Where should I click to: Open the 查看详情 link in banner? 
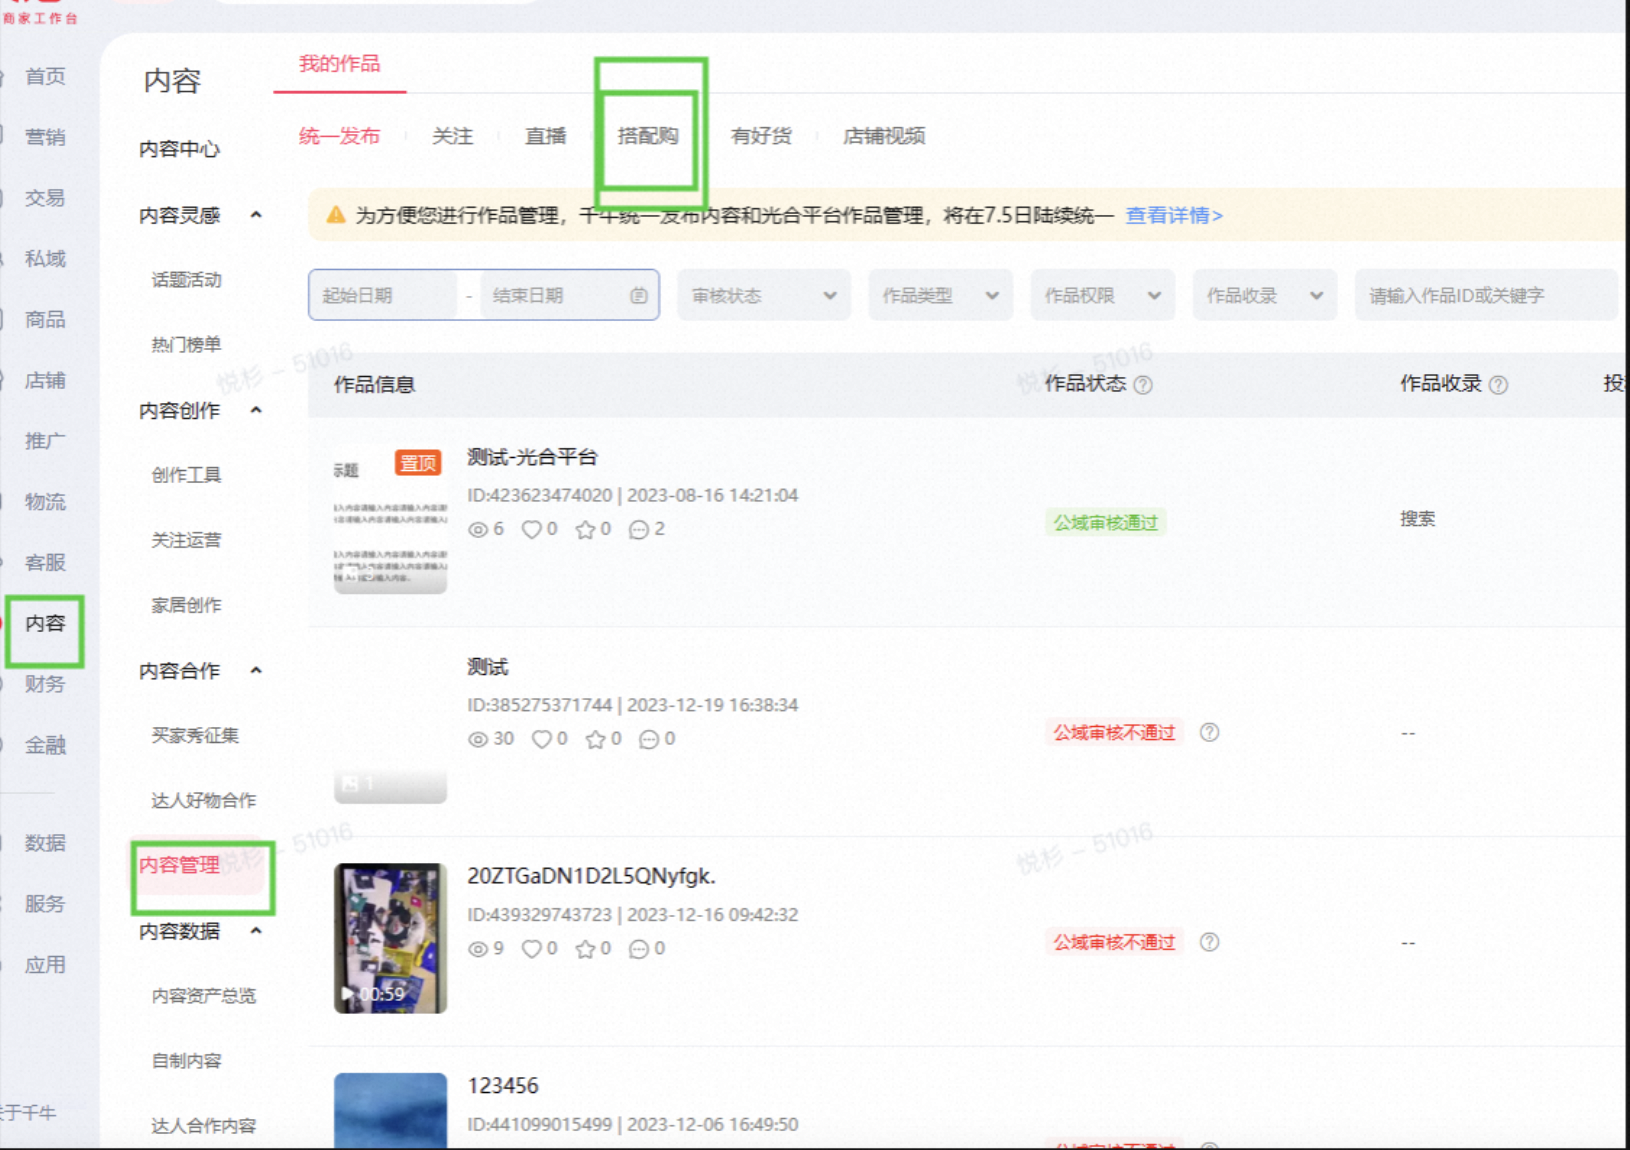tap(1174, 215)
